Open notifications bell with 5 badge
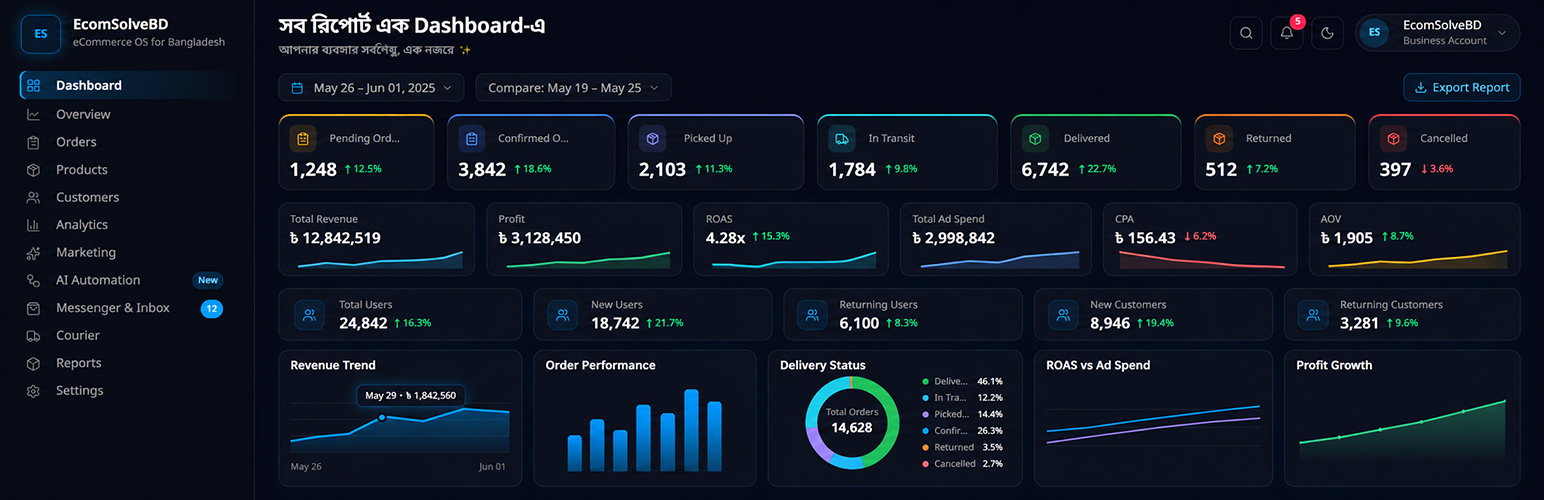Viewport: 1544px width, 500px height. pyautogui.click(x=1287, y=33)
